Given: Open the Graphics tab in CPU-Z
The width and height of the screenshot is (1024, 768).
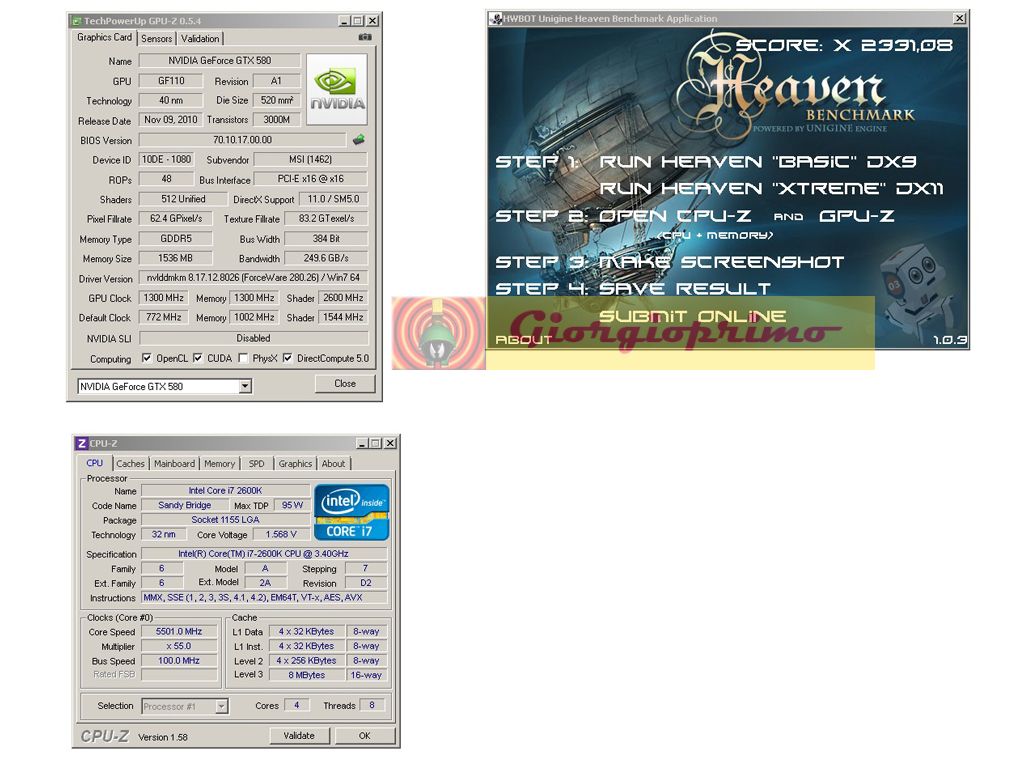Looking at the screenshot, I should click(x=295, y=464).
